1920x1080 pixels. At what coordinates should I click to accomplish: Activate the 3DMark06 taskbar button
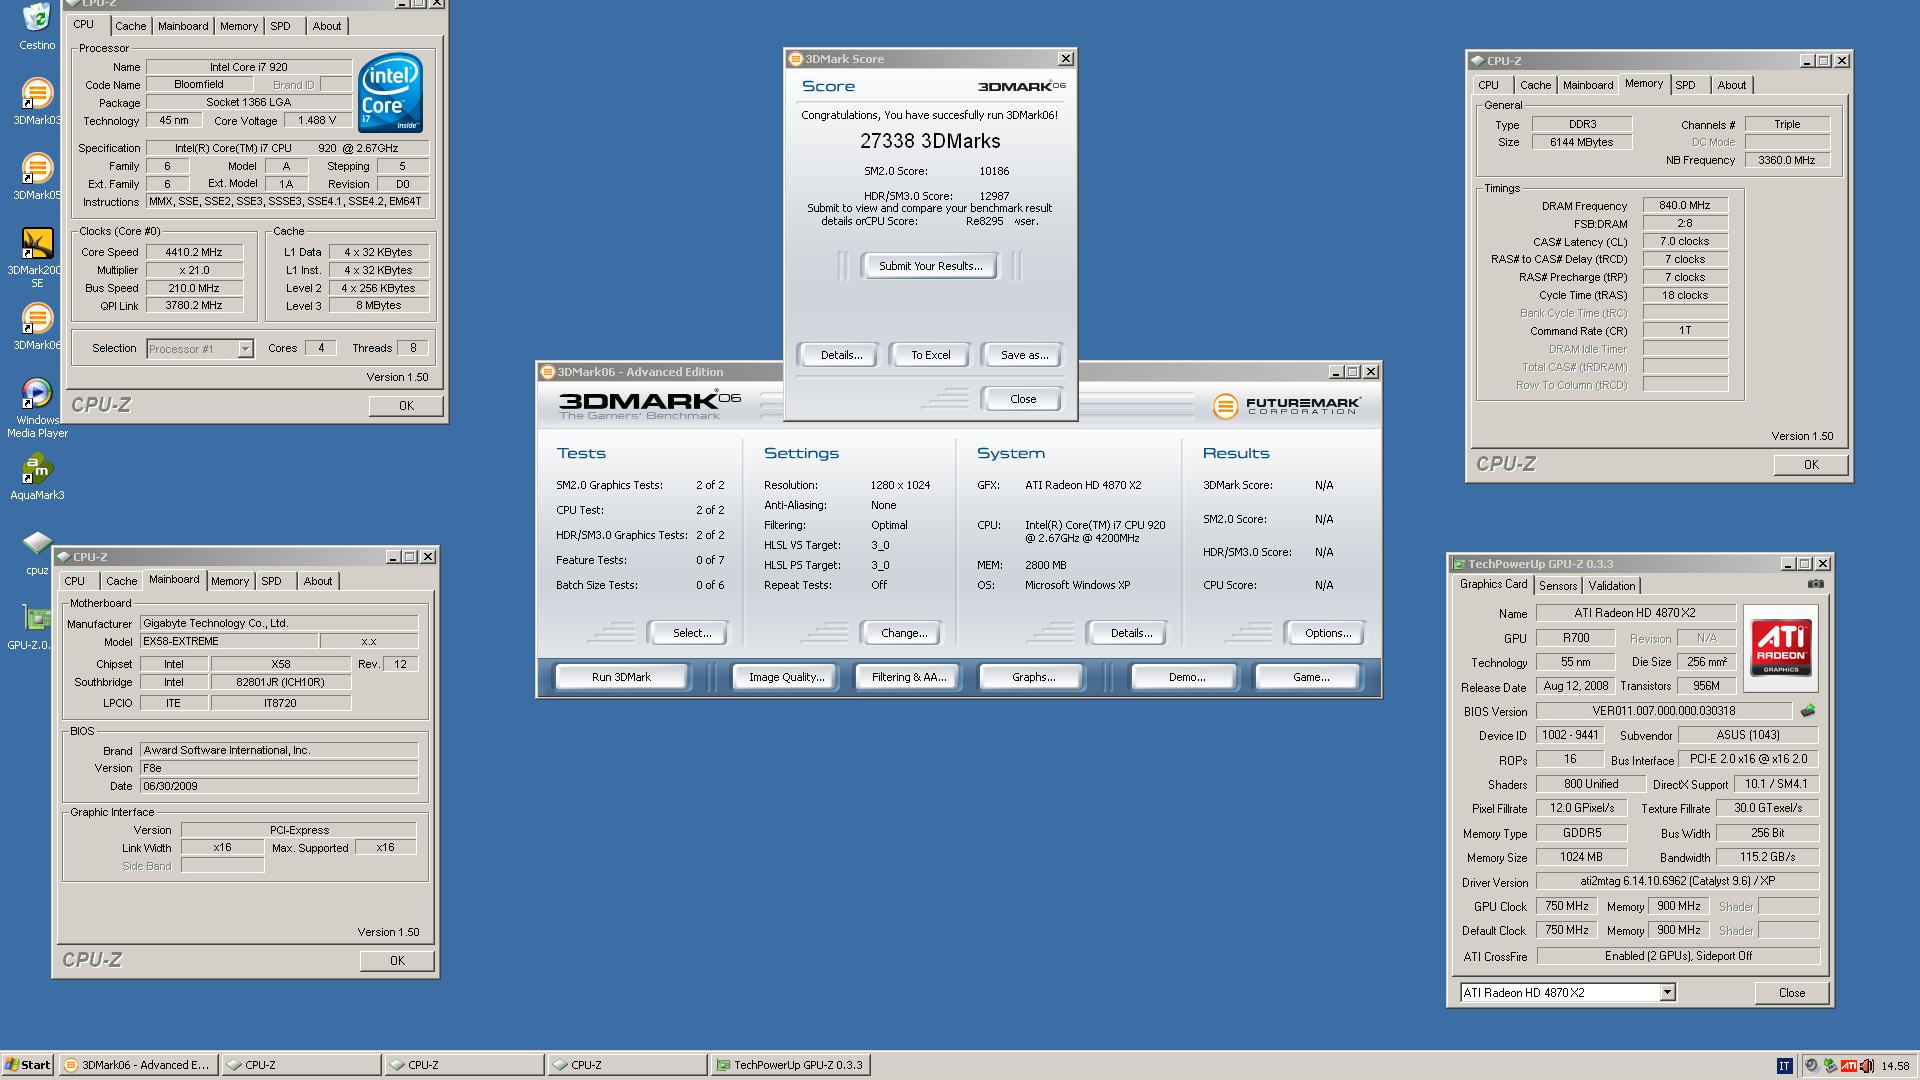point(137,1065)
